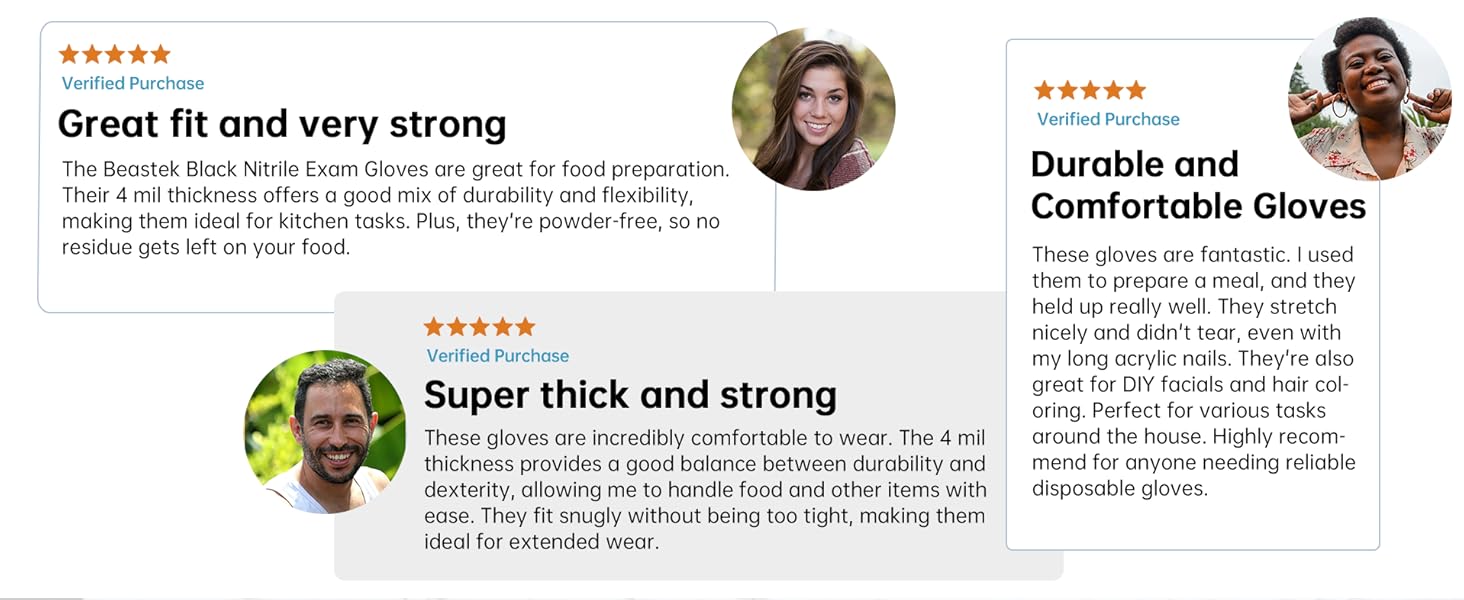Click 'Verified Purchase' above 'Super thick and strong'

(498, 356)
